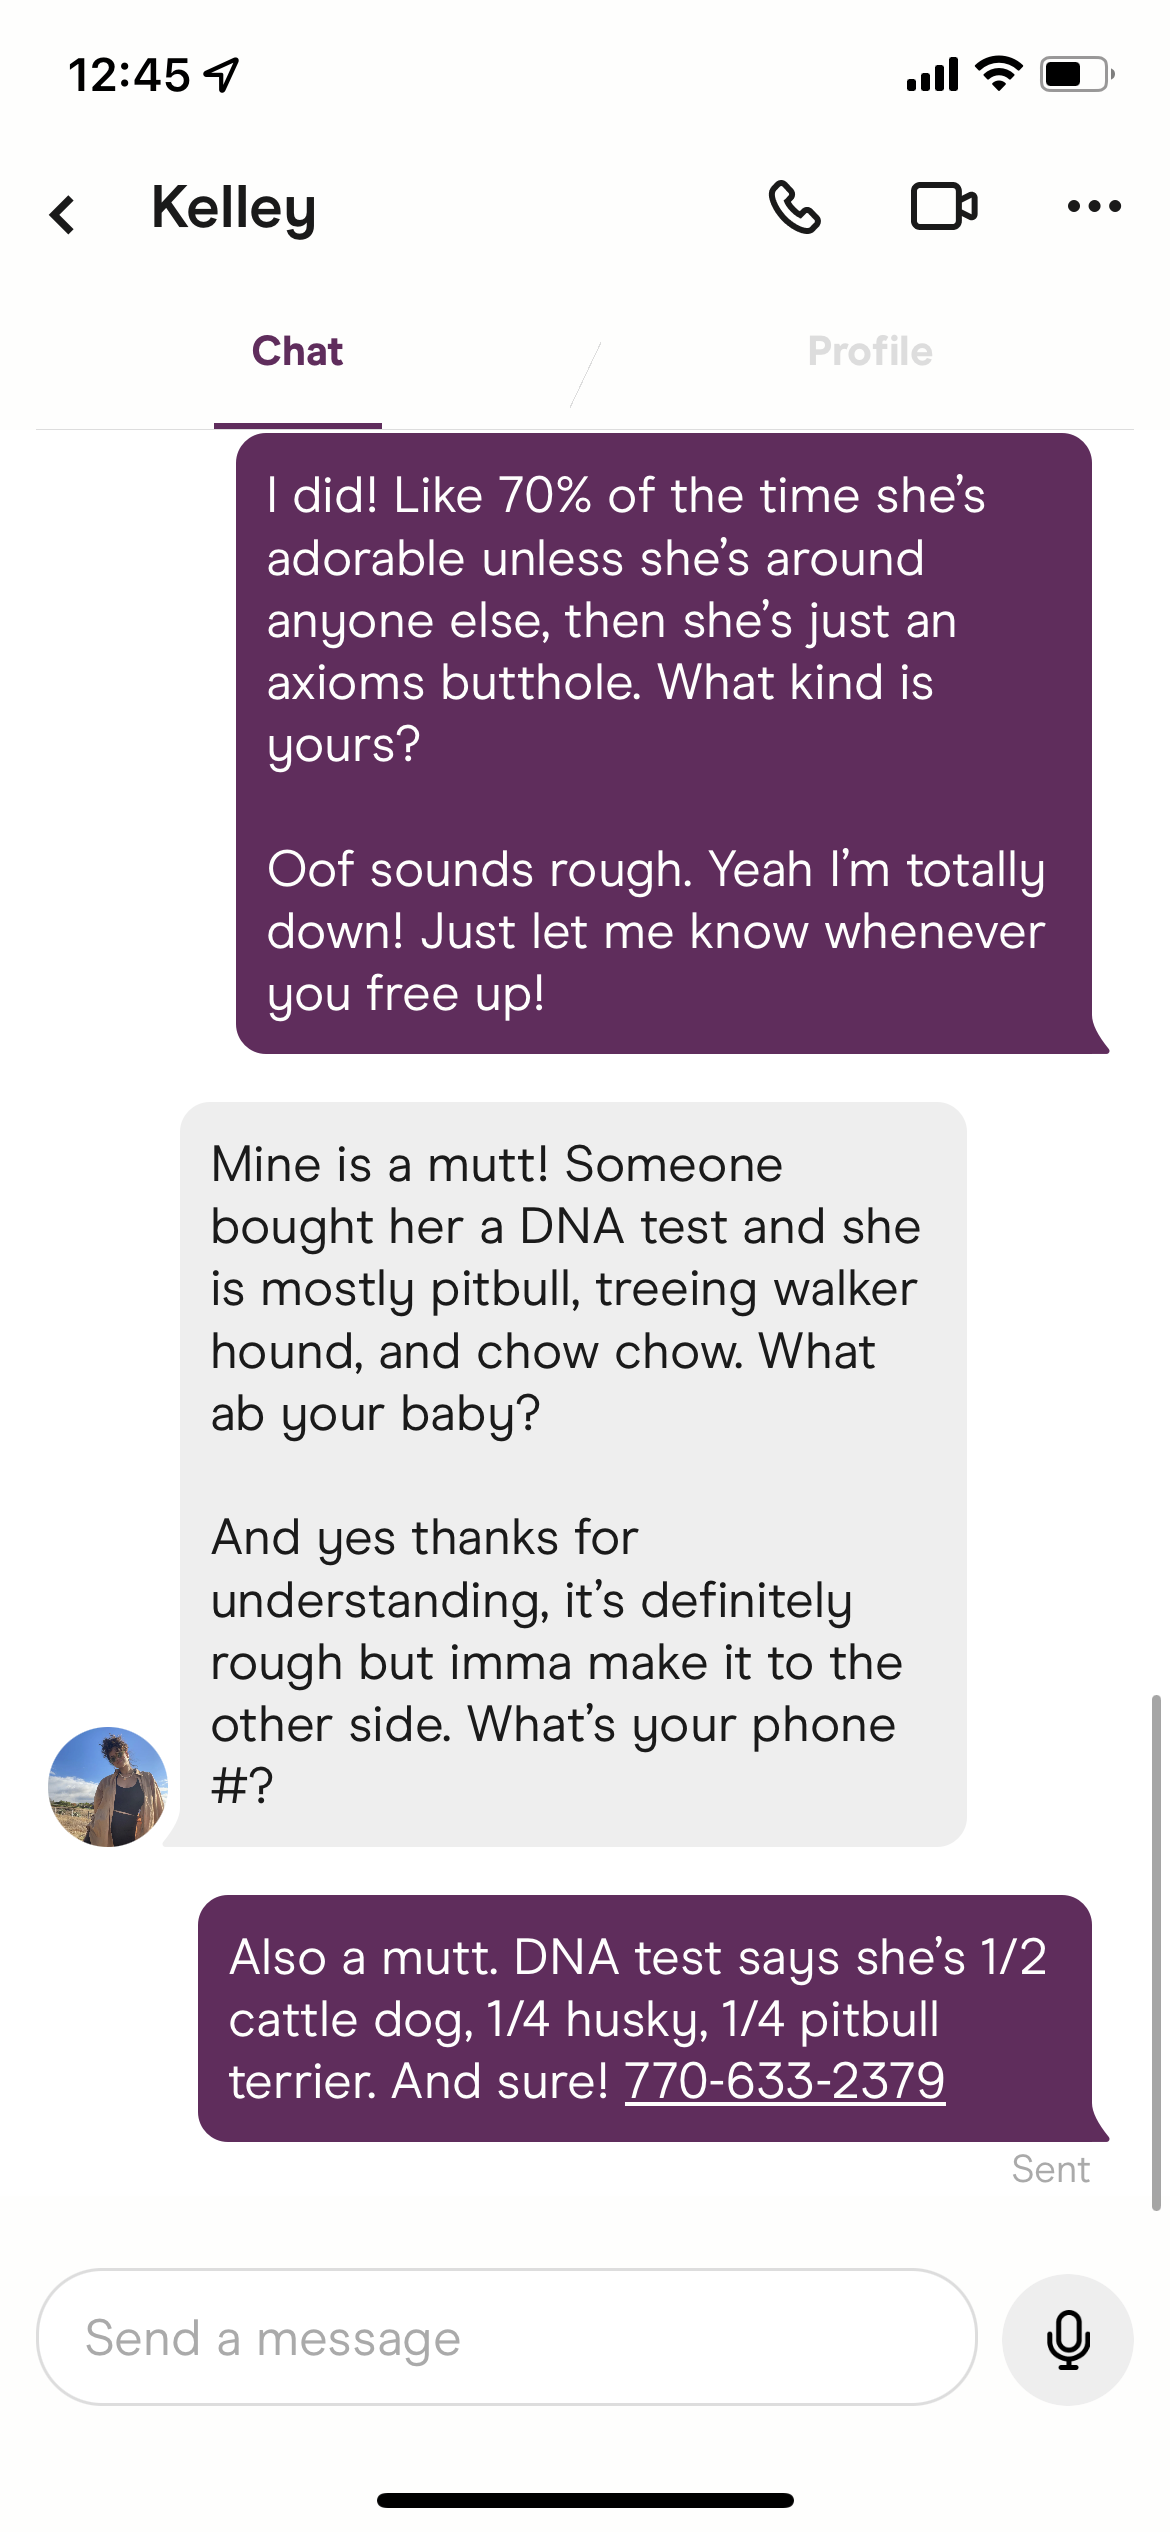This screenshot has height=2532, width=1170.
Task: Check the Wi-Fi status icon
Action: (996, 72)
